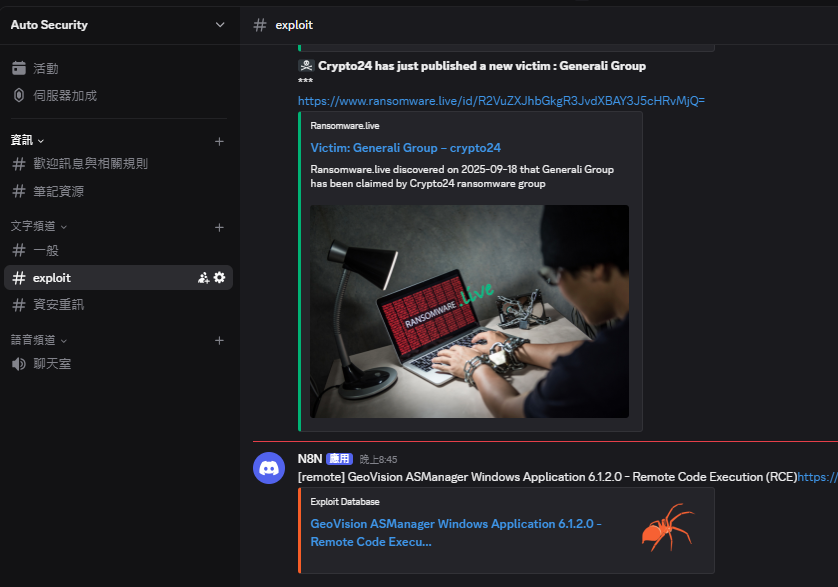Click the skull icon before Crypto24 message
This screenshot has width=838, height=587.
click(x=306, y=66)
